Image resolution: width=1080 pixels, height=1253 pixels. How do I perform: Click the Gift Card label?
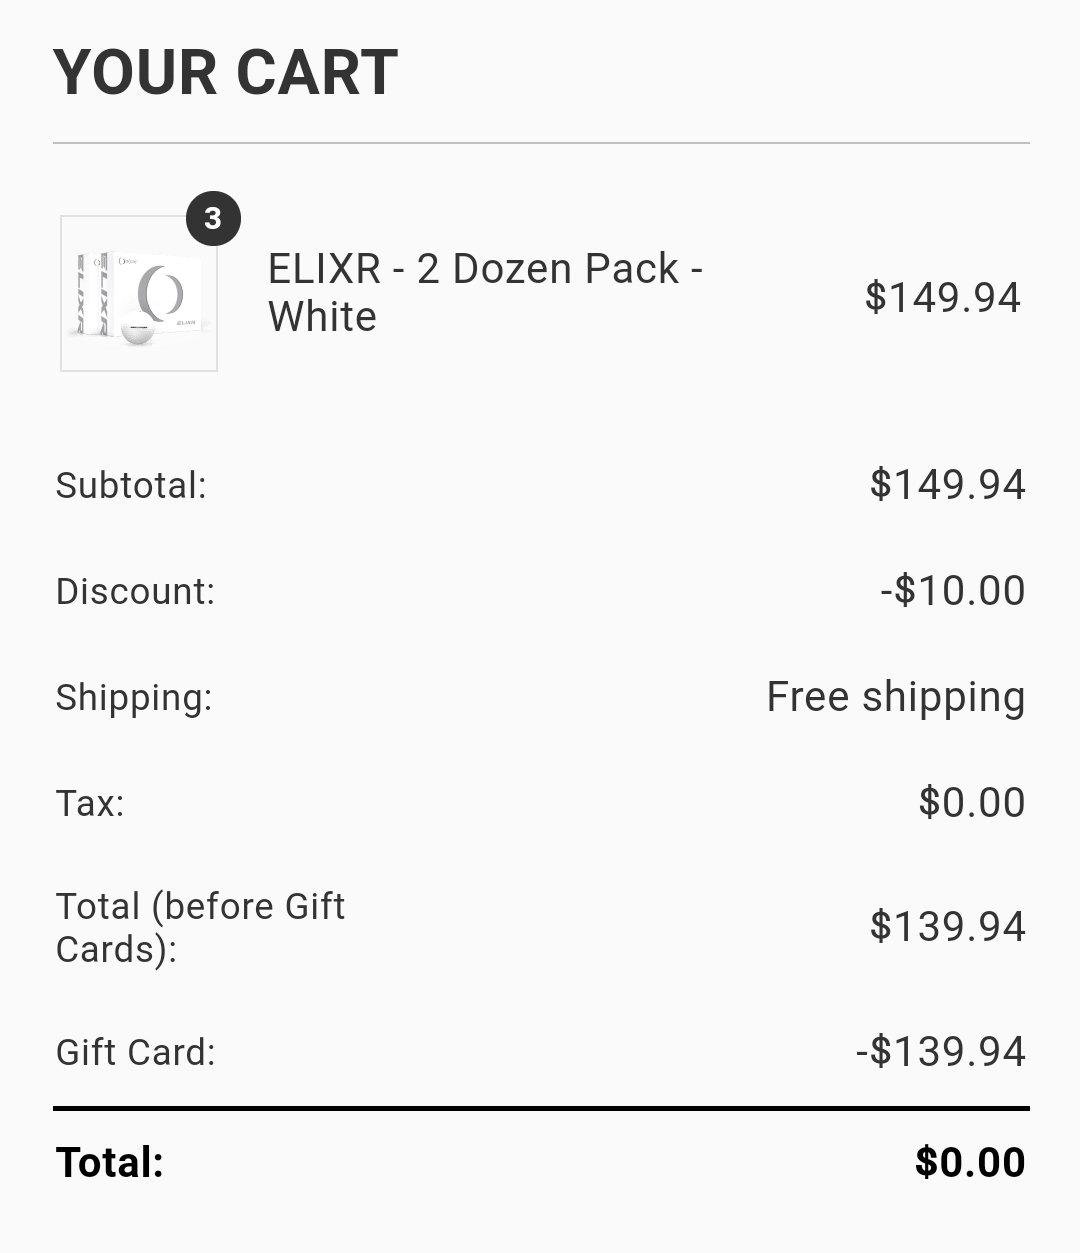pyautogui.click(x=136, y=1052)
